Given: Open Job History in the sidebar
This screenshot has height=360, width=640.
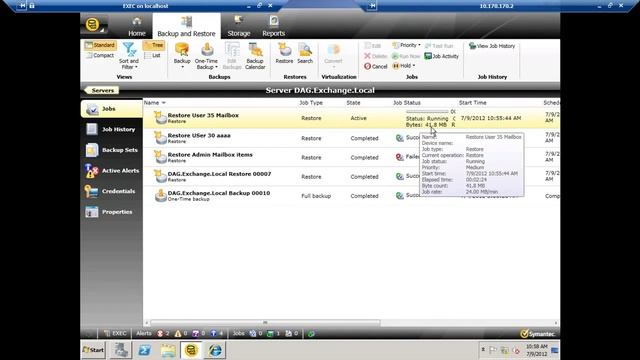Looking at the screenshot, I should 111,129.
